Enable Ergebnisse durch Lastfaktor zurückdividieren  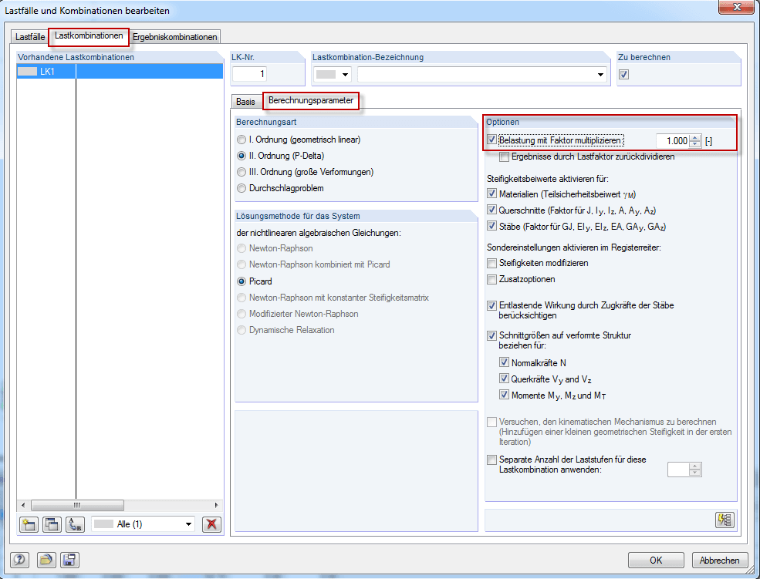point(505,157)
